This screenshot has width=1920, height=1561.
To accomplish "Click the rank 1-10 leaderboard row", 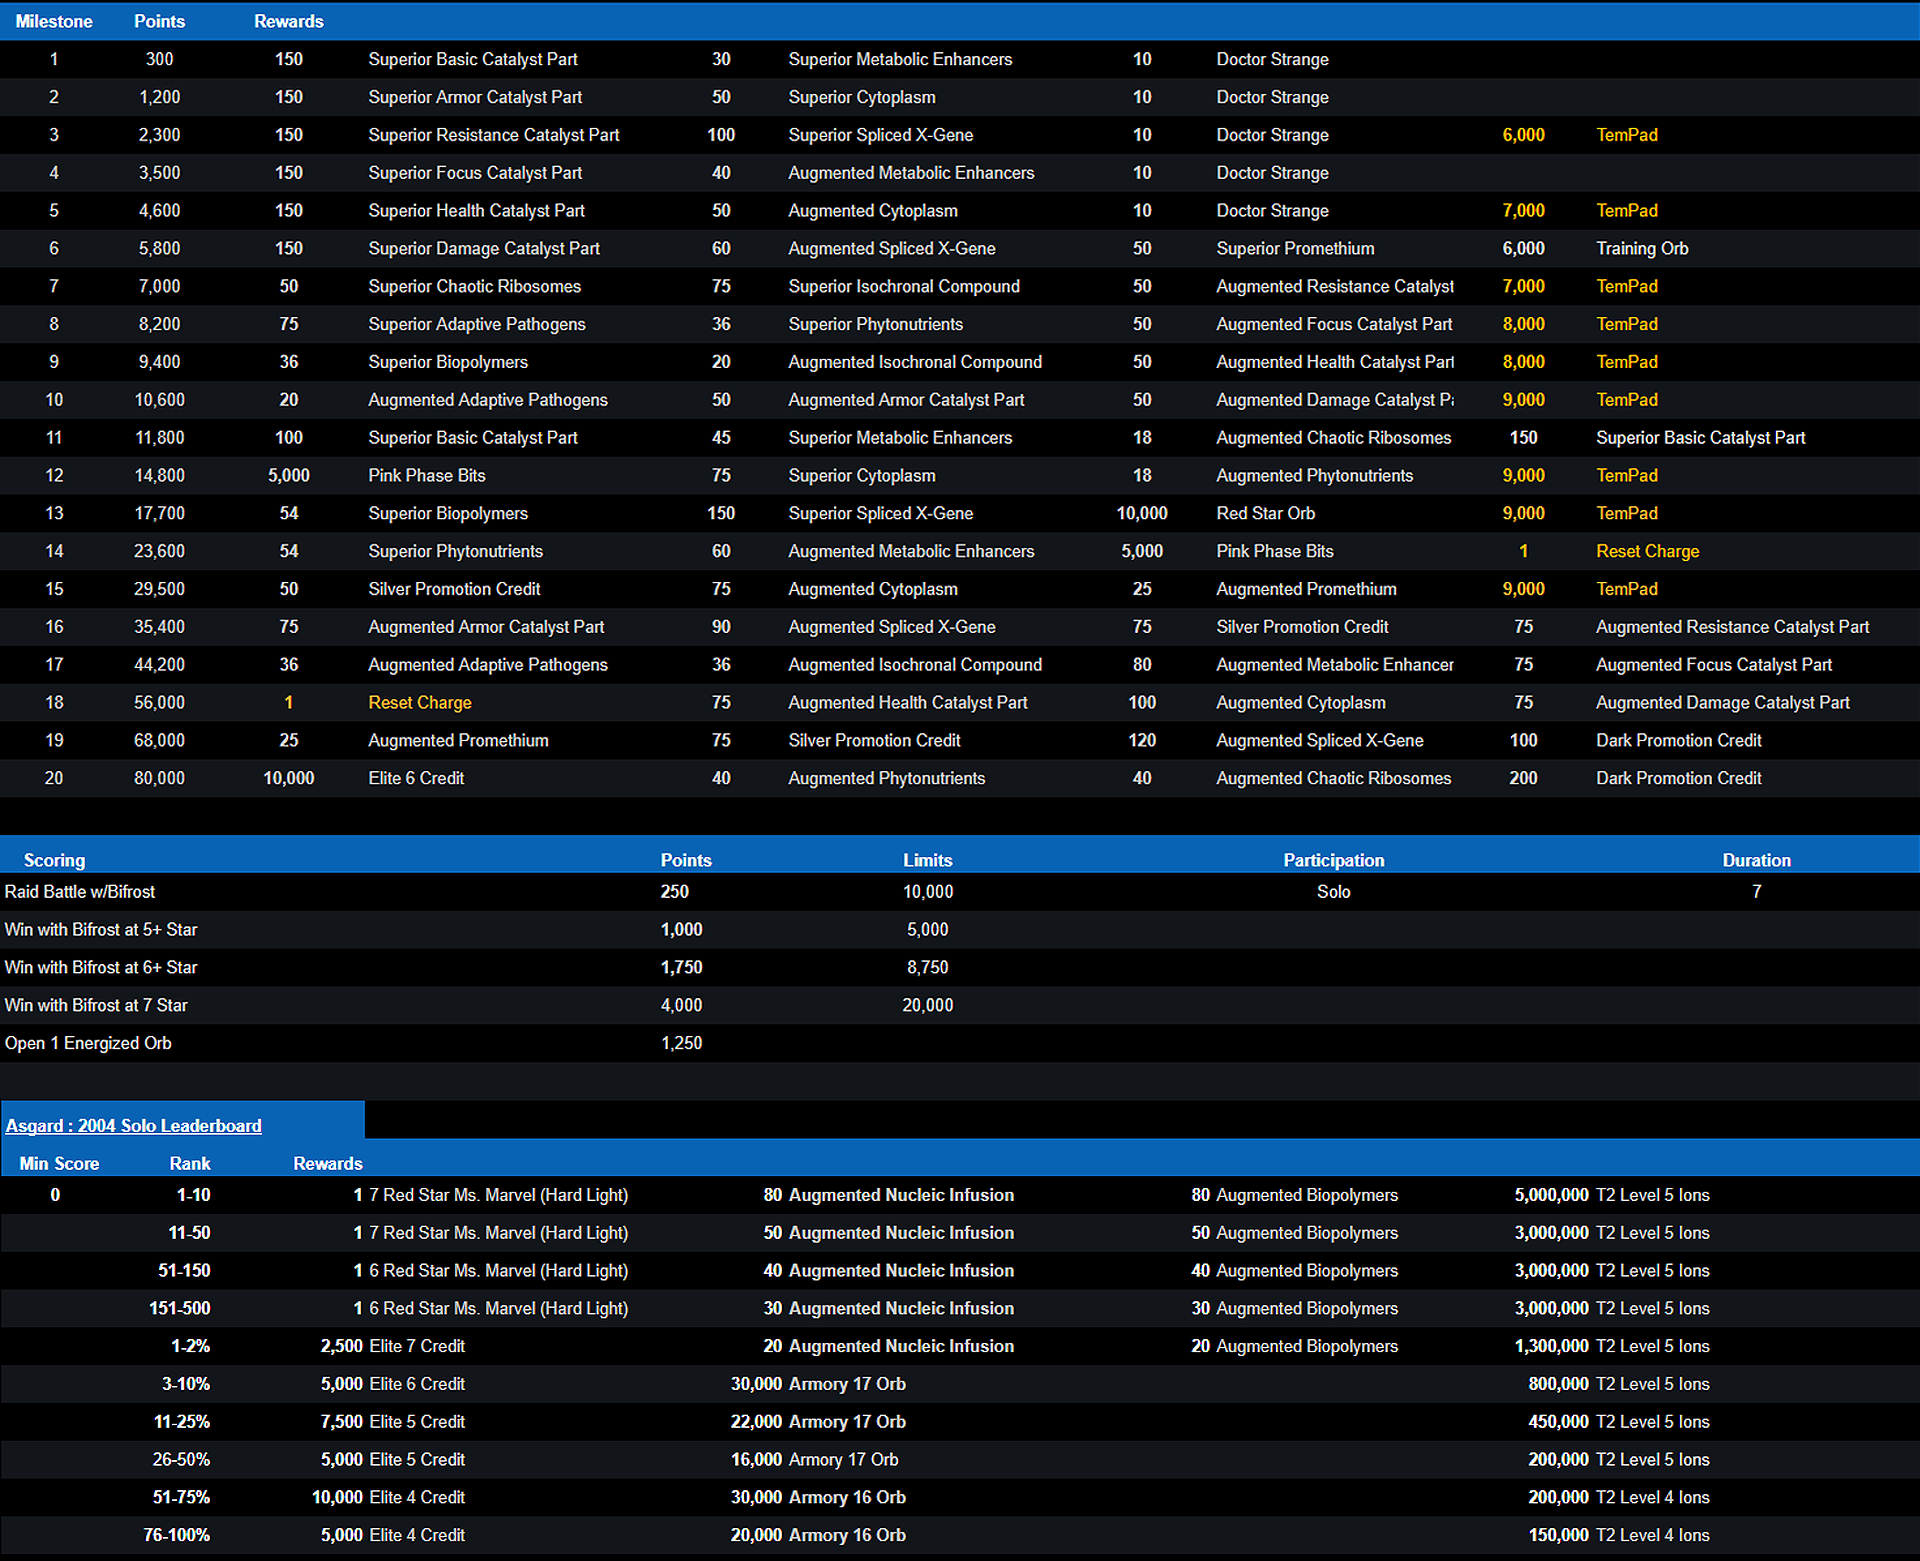I will click(x=193, y=1195).
